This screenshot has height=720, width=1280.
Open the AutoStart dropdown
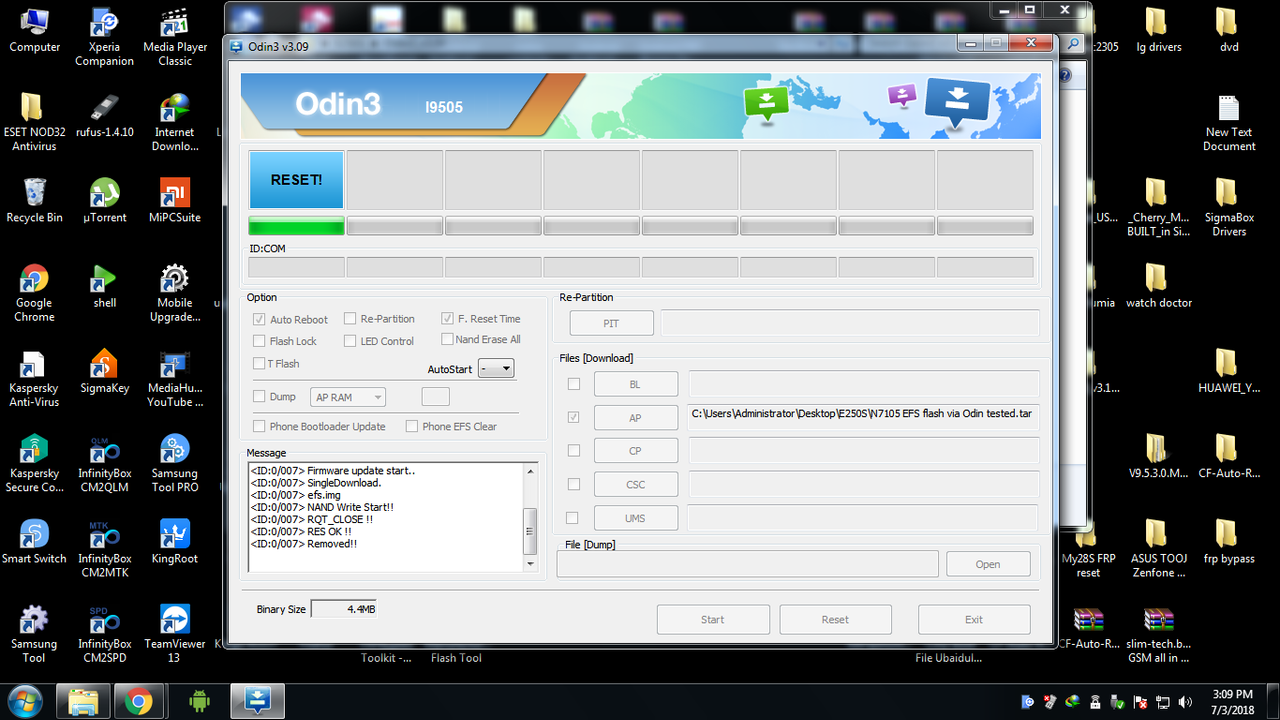click(496, 368)
